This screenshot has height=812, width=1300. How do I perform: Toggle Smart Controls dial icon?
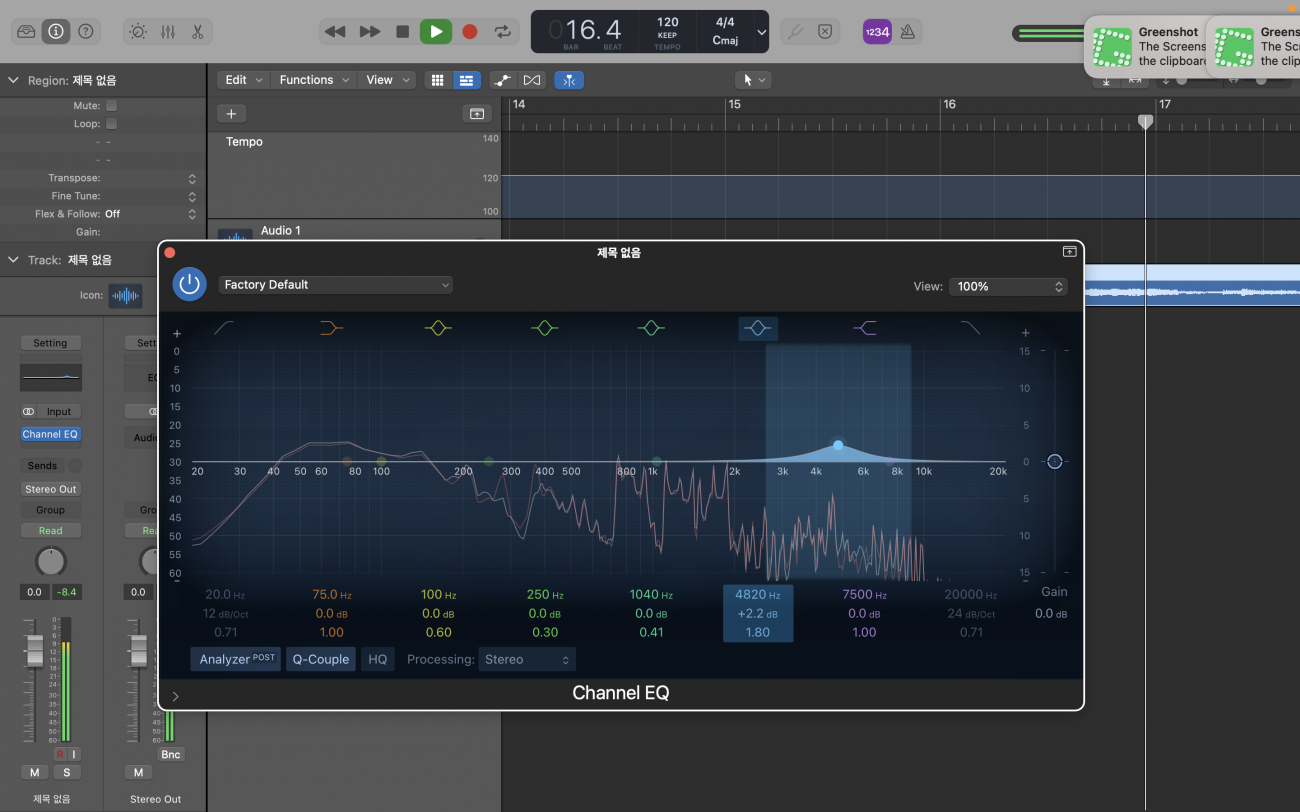point(138,31)
